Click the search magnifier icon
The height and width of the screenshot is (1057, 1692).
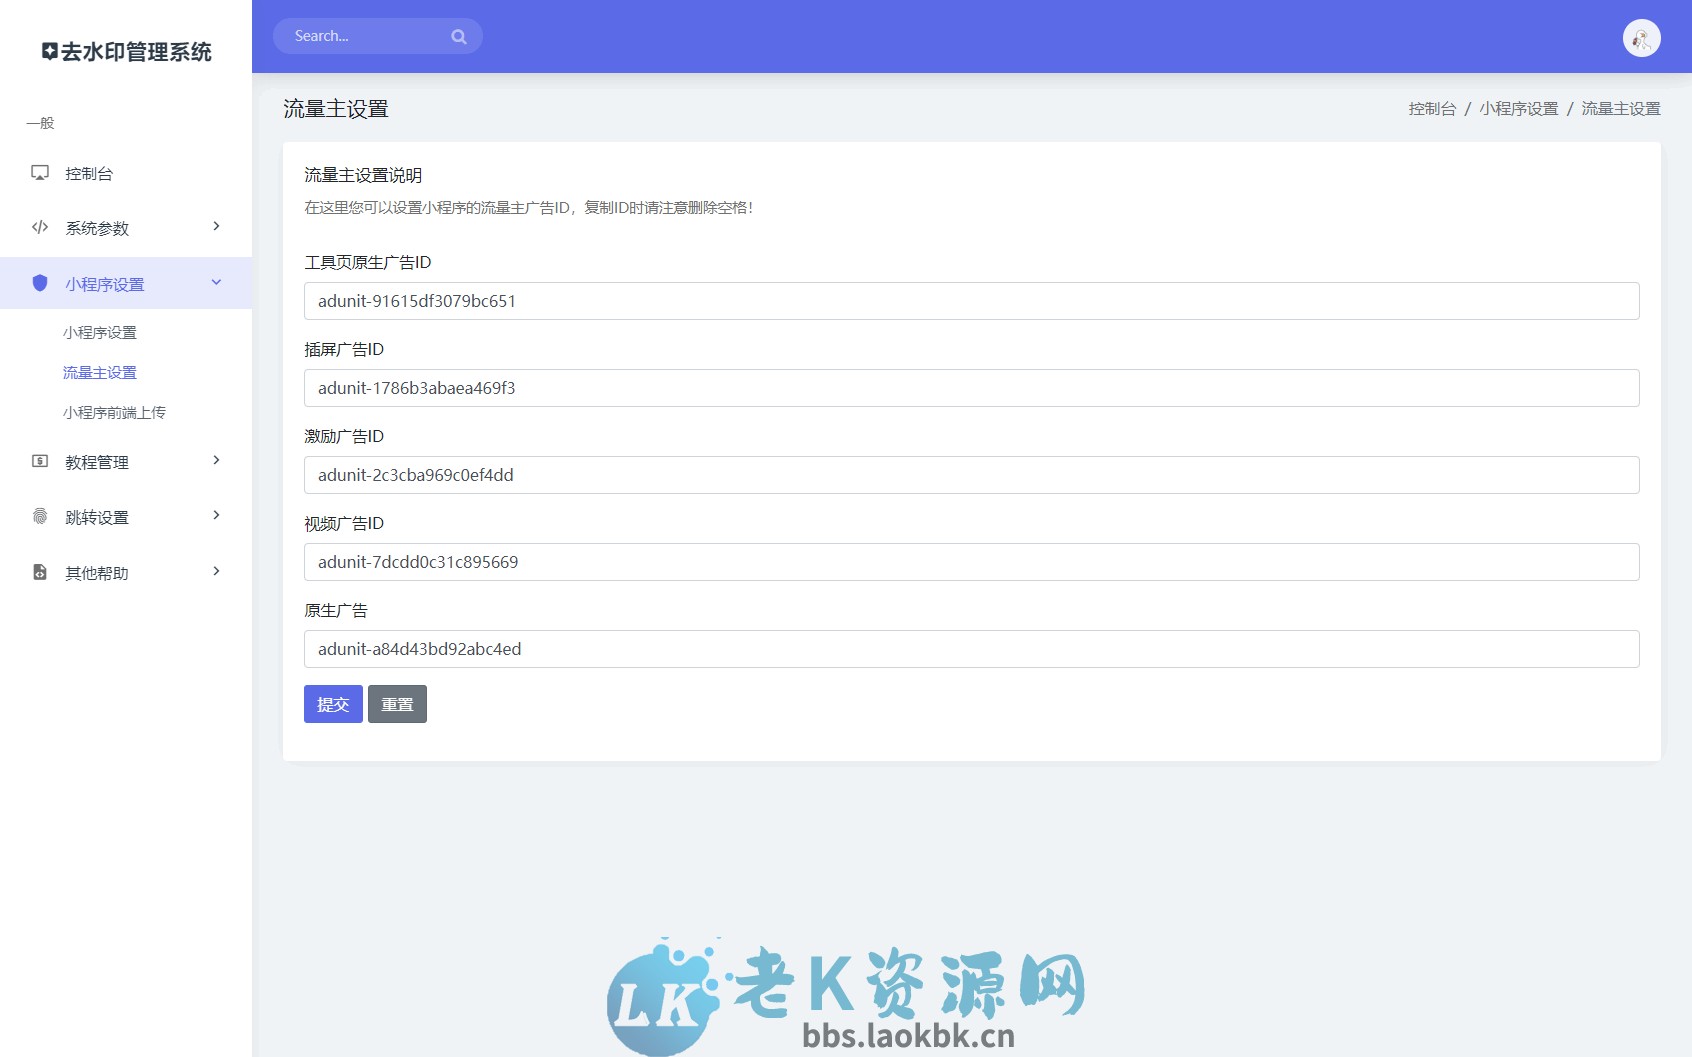pyautogui.click(x=459, y=36)
